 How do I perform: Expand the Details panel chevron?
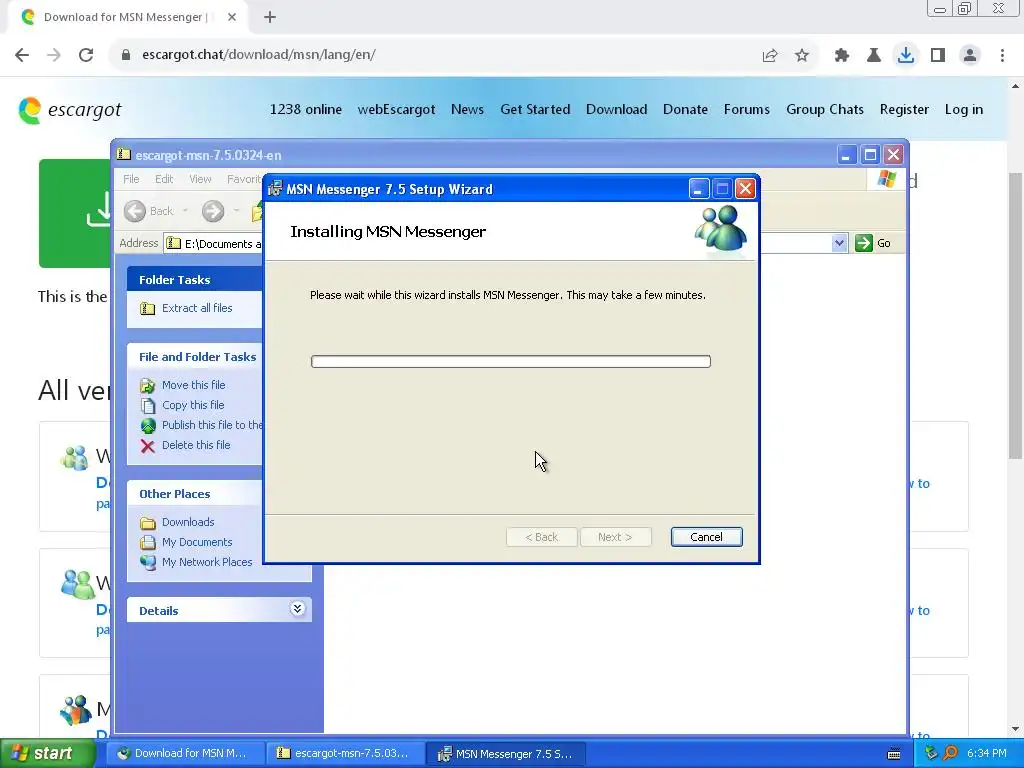click(x=297, y=609)
